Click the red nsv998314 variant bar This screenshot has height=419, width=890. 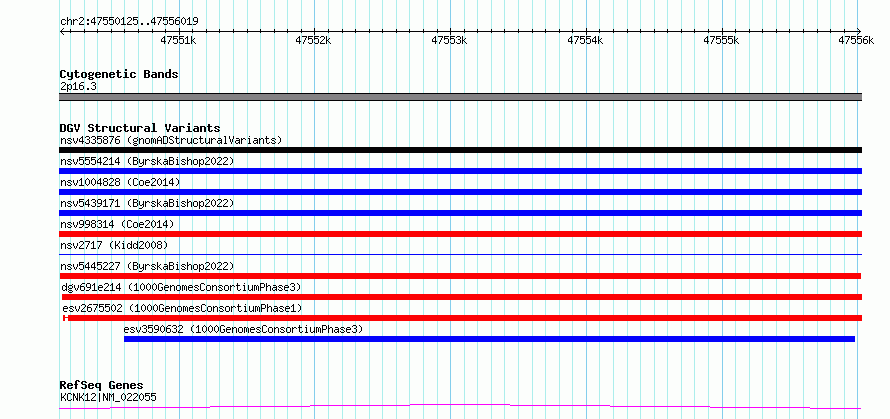point(460,234)
